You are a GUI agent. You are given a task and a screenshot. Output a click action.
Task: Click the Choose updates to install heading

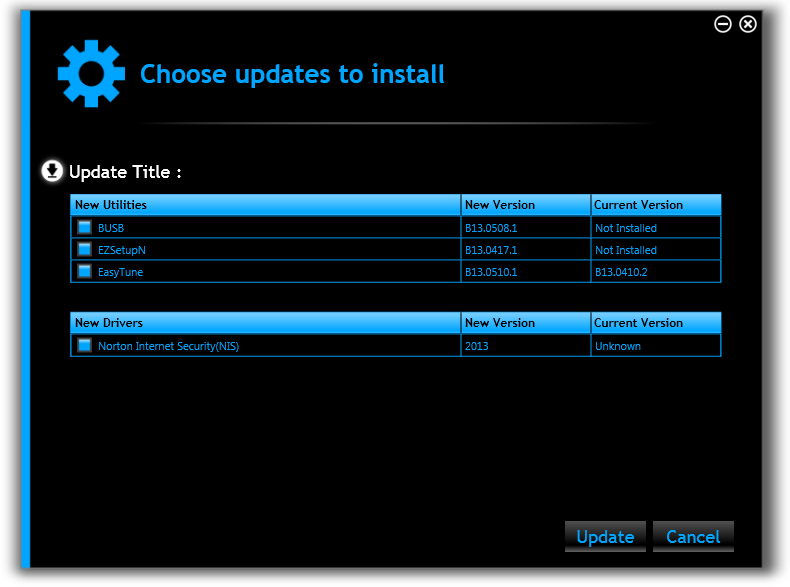click(x=292, y=74)
